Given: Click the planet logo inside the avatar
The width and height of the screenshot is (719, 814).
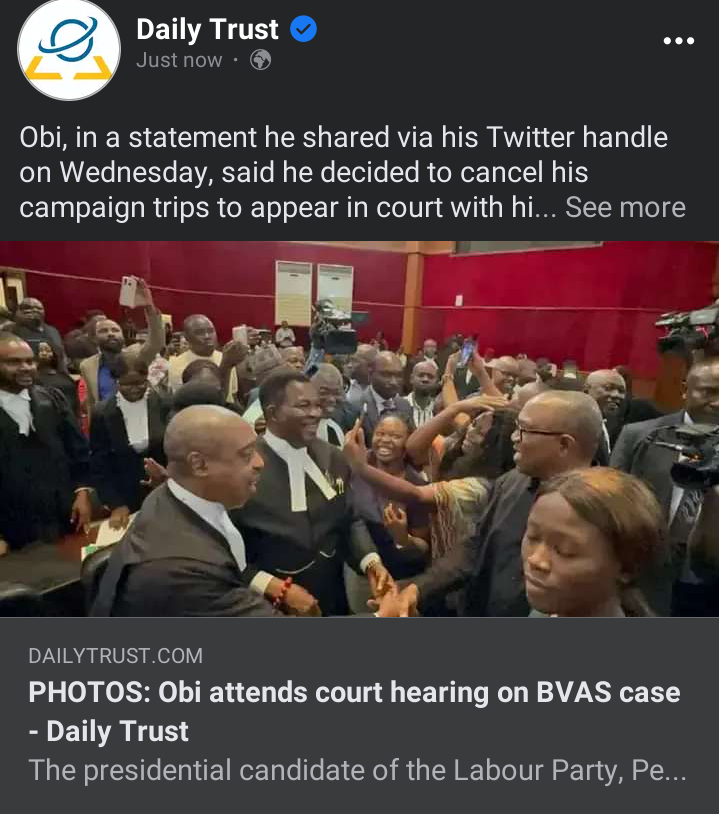Looking at the screenshot, I should [x=69, y=39].
